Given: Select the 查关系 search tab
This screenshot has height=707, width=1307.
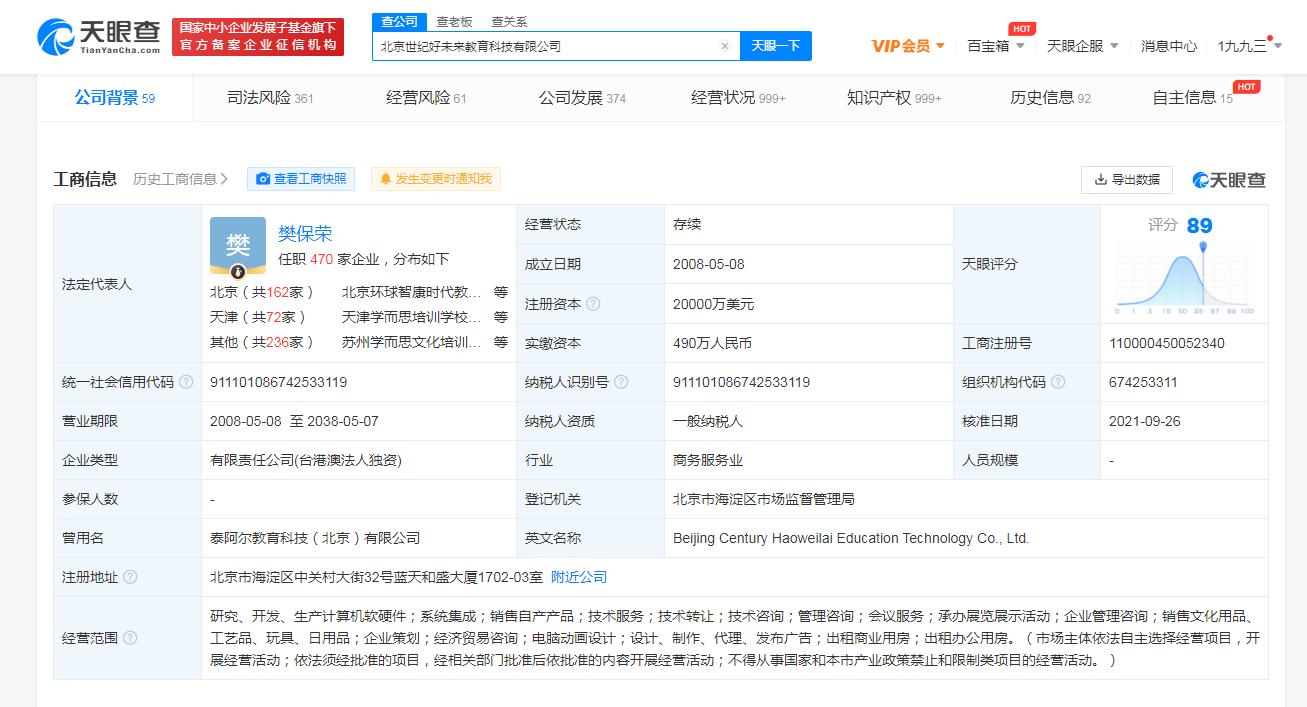Looking at the screenshot, I should tap(509, 22).
